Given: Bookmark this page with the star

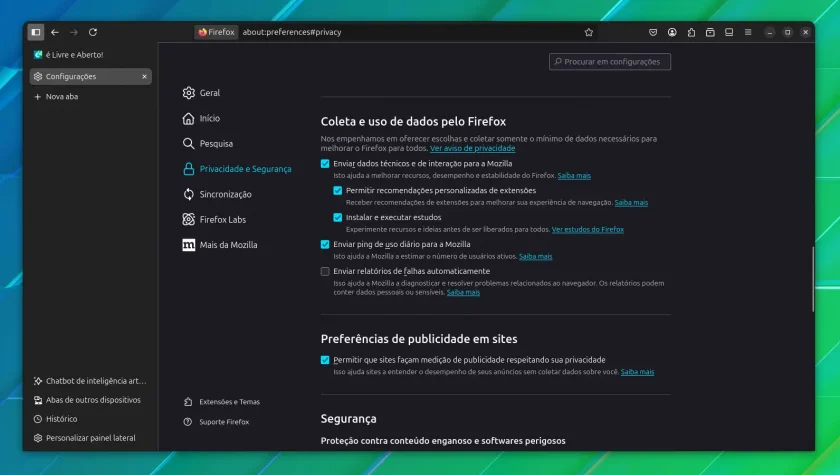Looking at the screenshot, I should pos(589,32).
